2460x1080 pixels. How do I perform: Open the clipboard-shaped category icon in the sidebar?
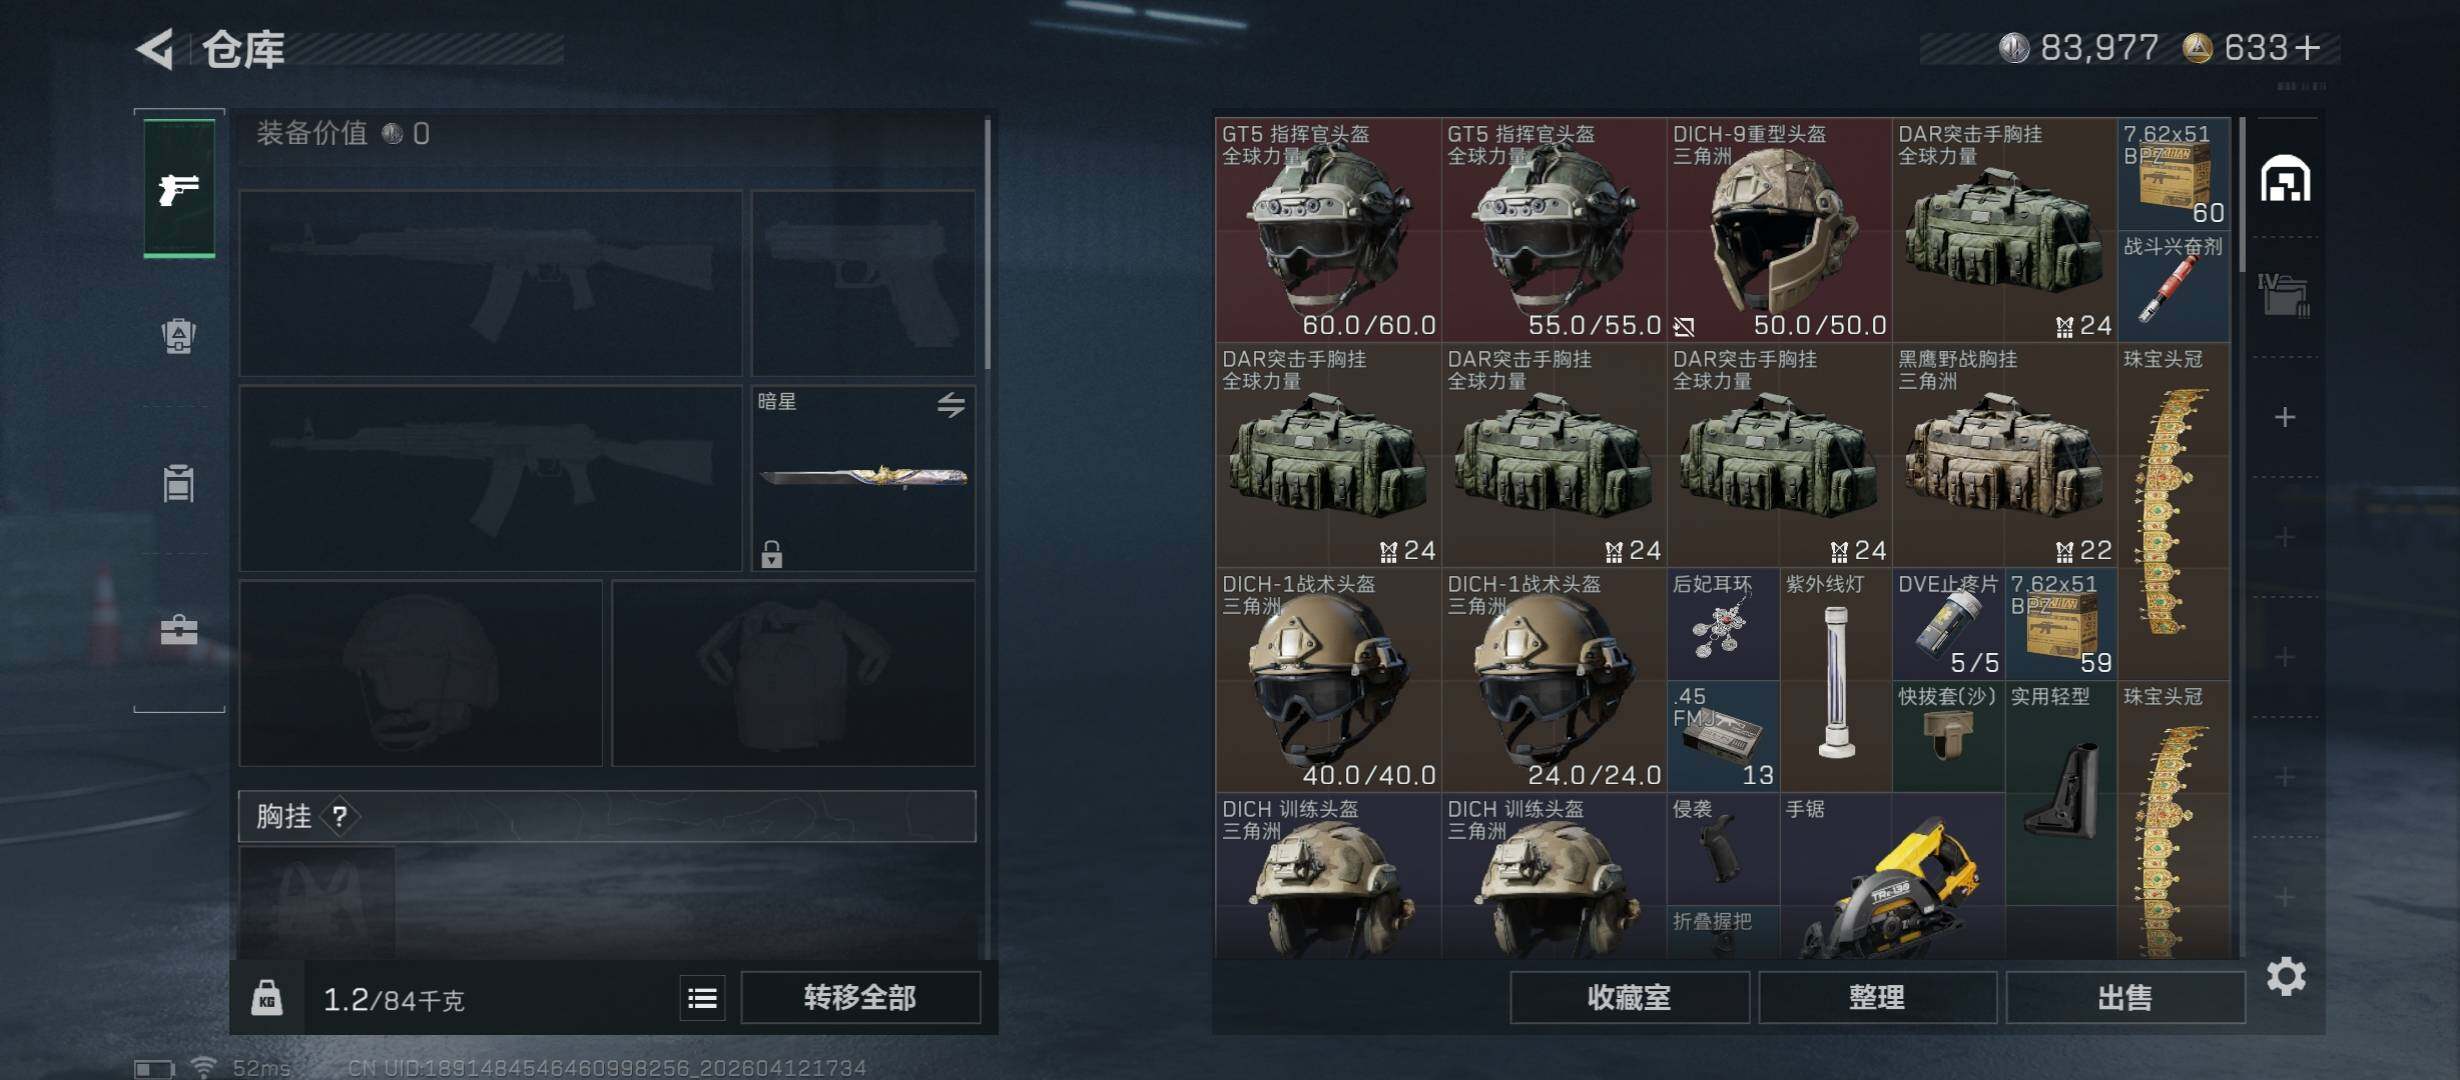(179, 483)
